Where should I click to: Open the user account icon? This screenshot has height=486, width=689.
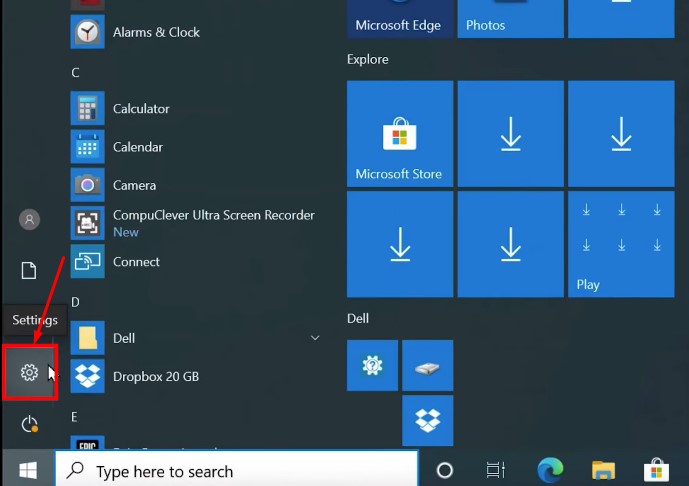coord(29,219)
